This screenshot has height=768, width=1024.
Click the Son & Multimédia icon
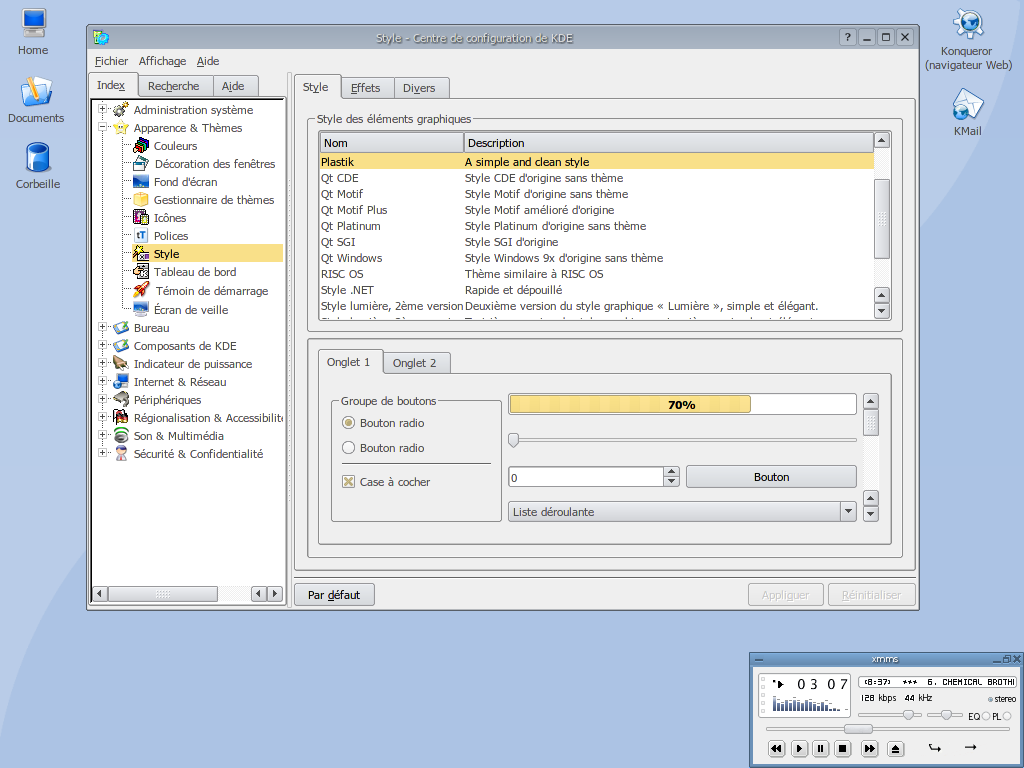pos(120,436)
